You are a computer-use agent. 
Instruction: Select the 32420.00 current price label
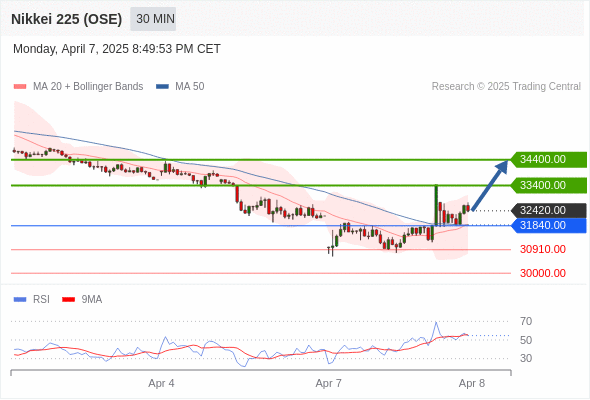pos(549,210)
